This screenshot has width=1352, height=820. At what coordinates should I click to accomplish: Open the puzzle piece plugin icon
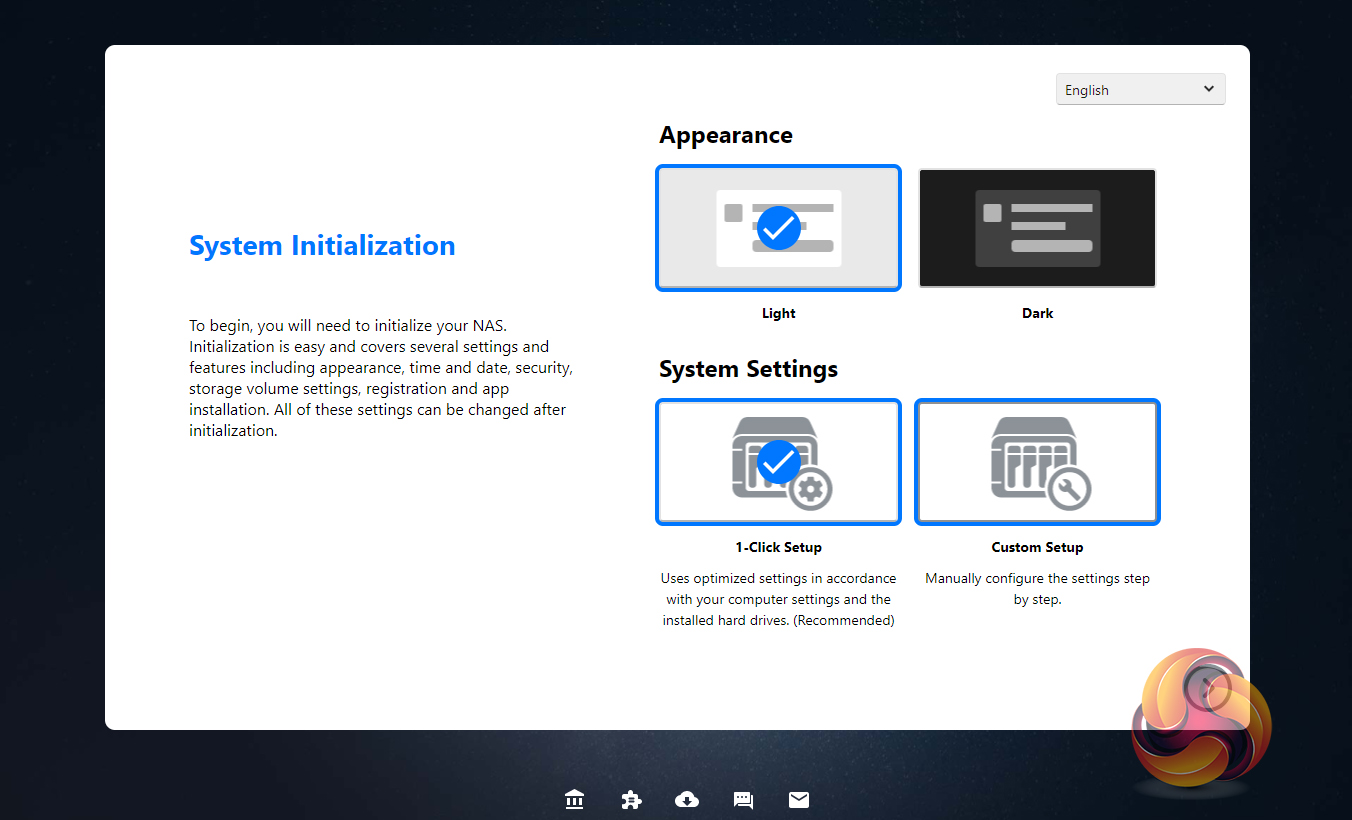[x=631, y=800]
